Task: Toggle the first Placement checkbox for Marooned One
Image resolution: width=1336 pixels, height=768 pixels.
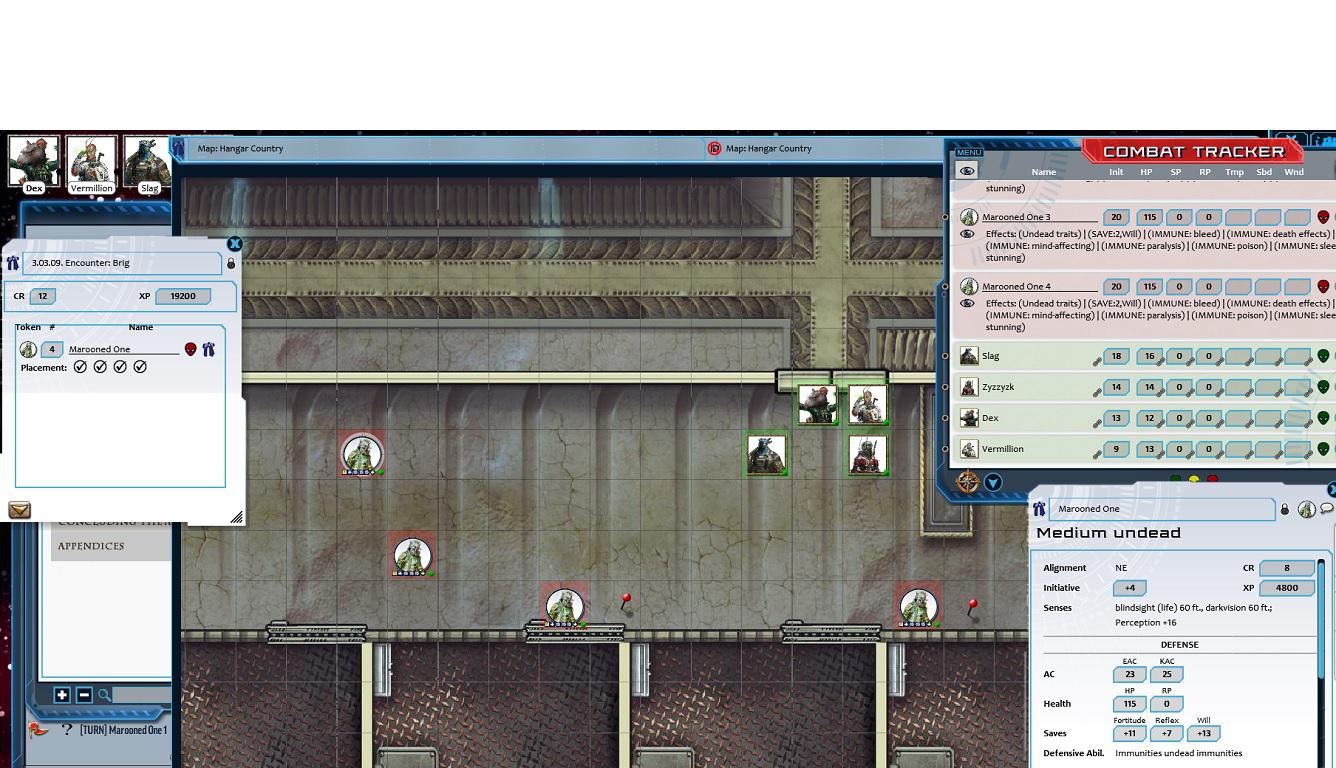Action: click(x=81, y=366)
